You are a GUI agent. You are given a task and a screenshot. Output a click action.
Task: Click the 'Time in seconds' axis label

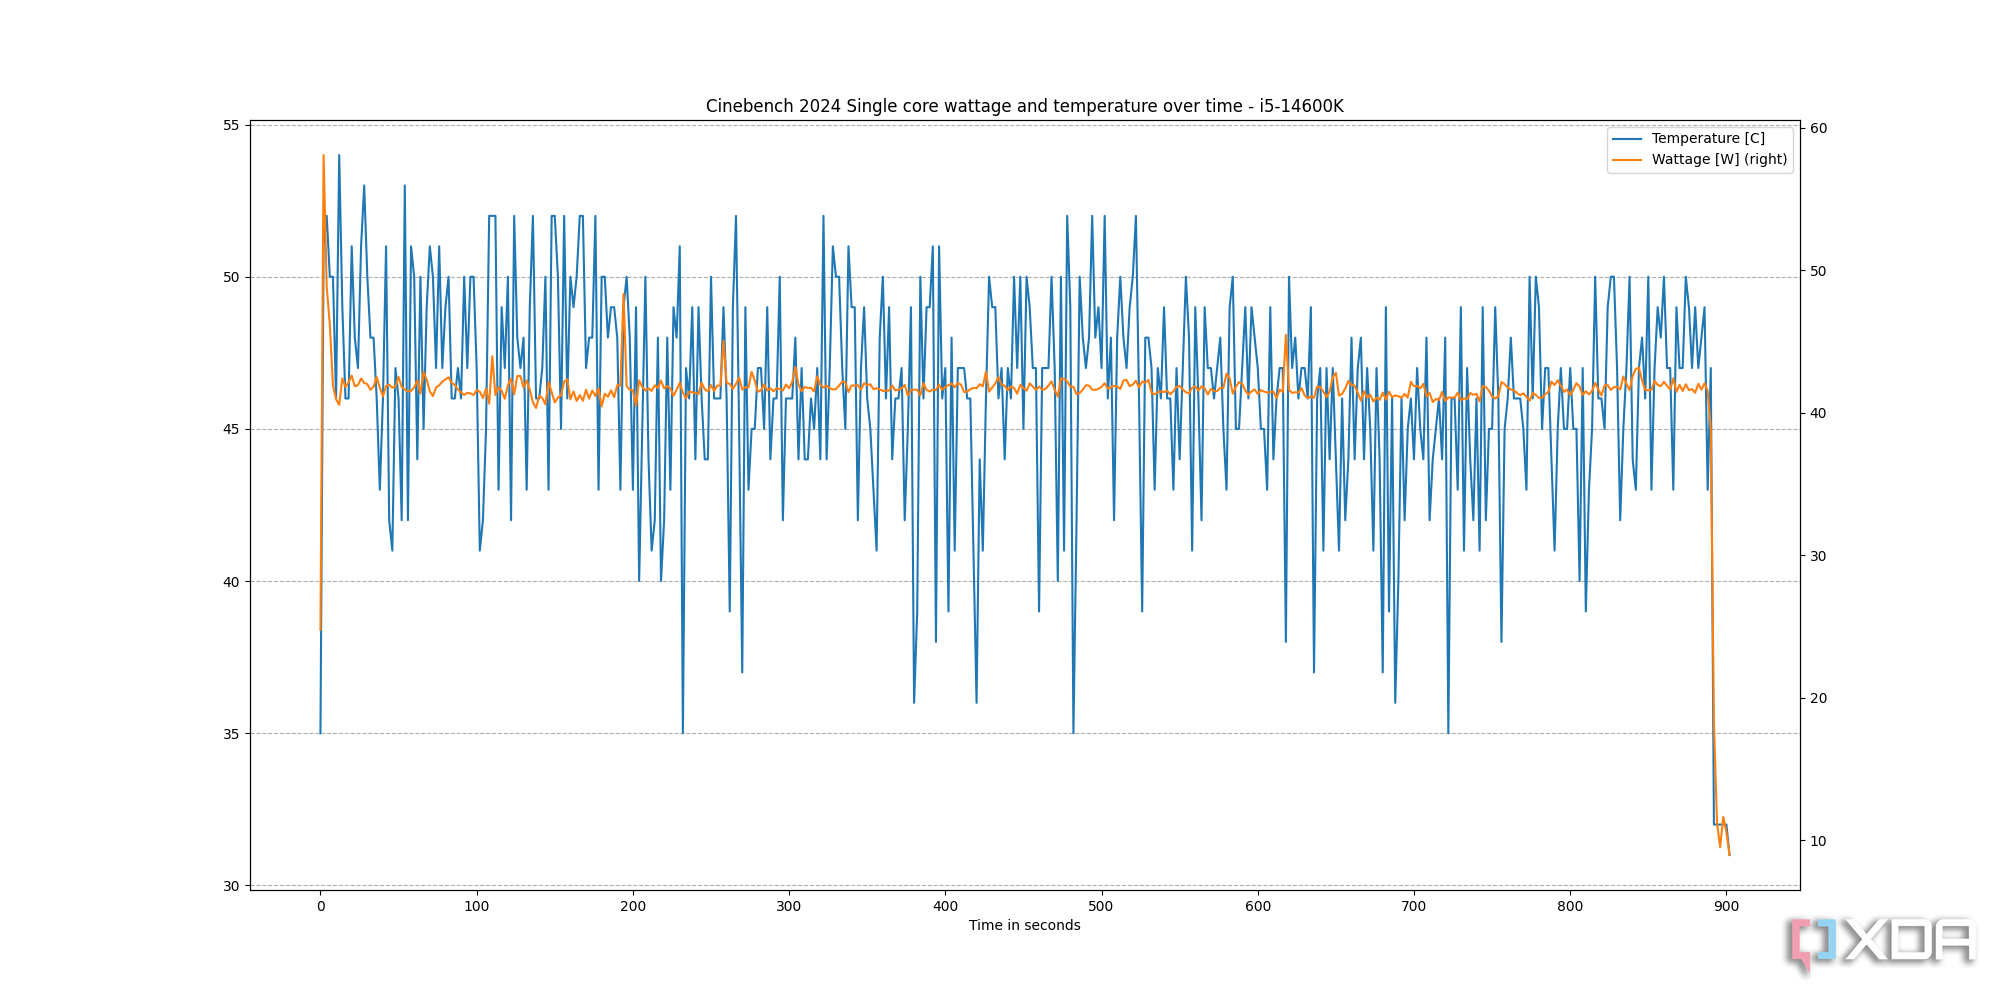(1024, 925)
